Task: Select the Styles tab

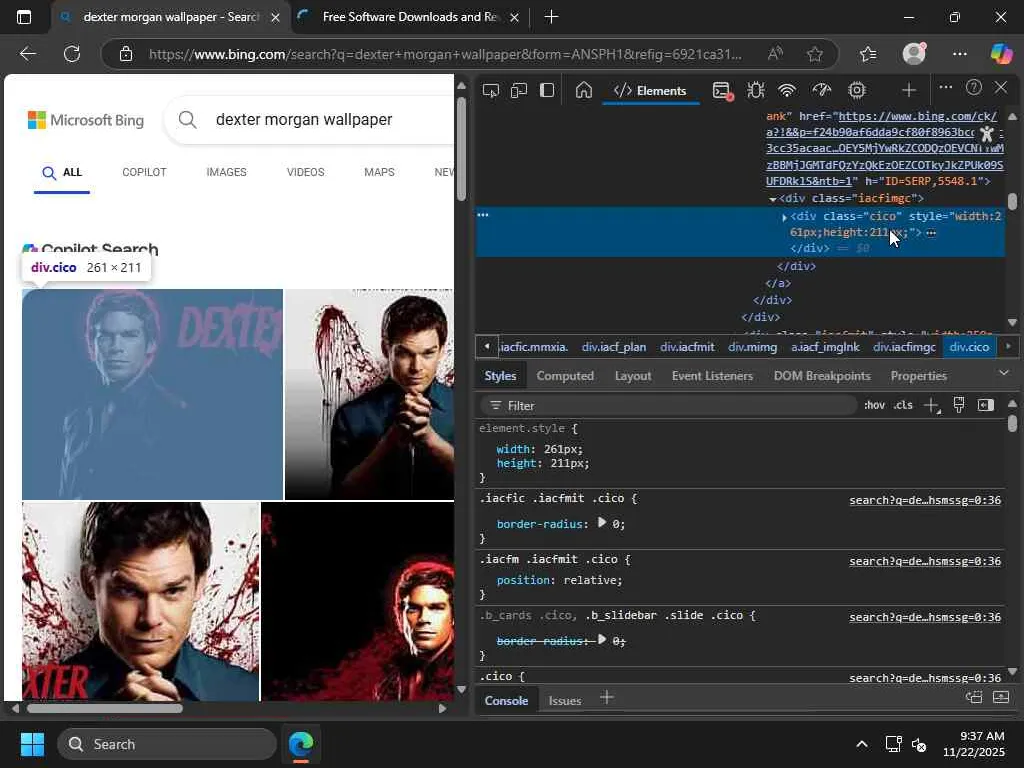Action: point(500,376)
